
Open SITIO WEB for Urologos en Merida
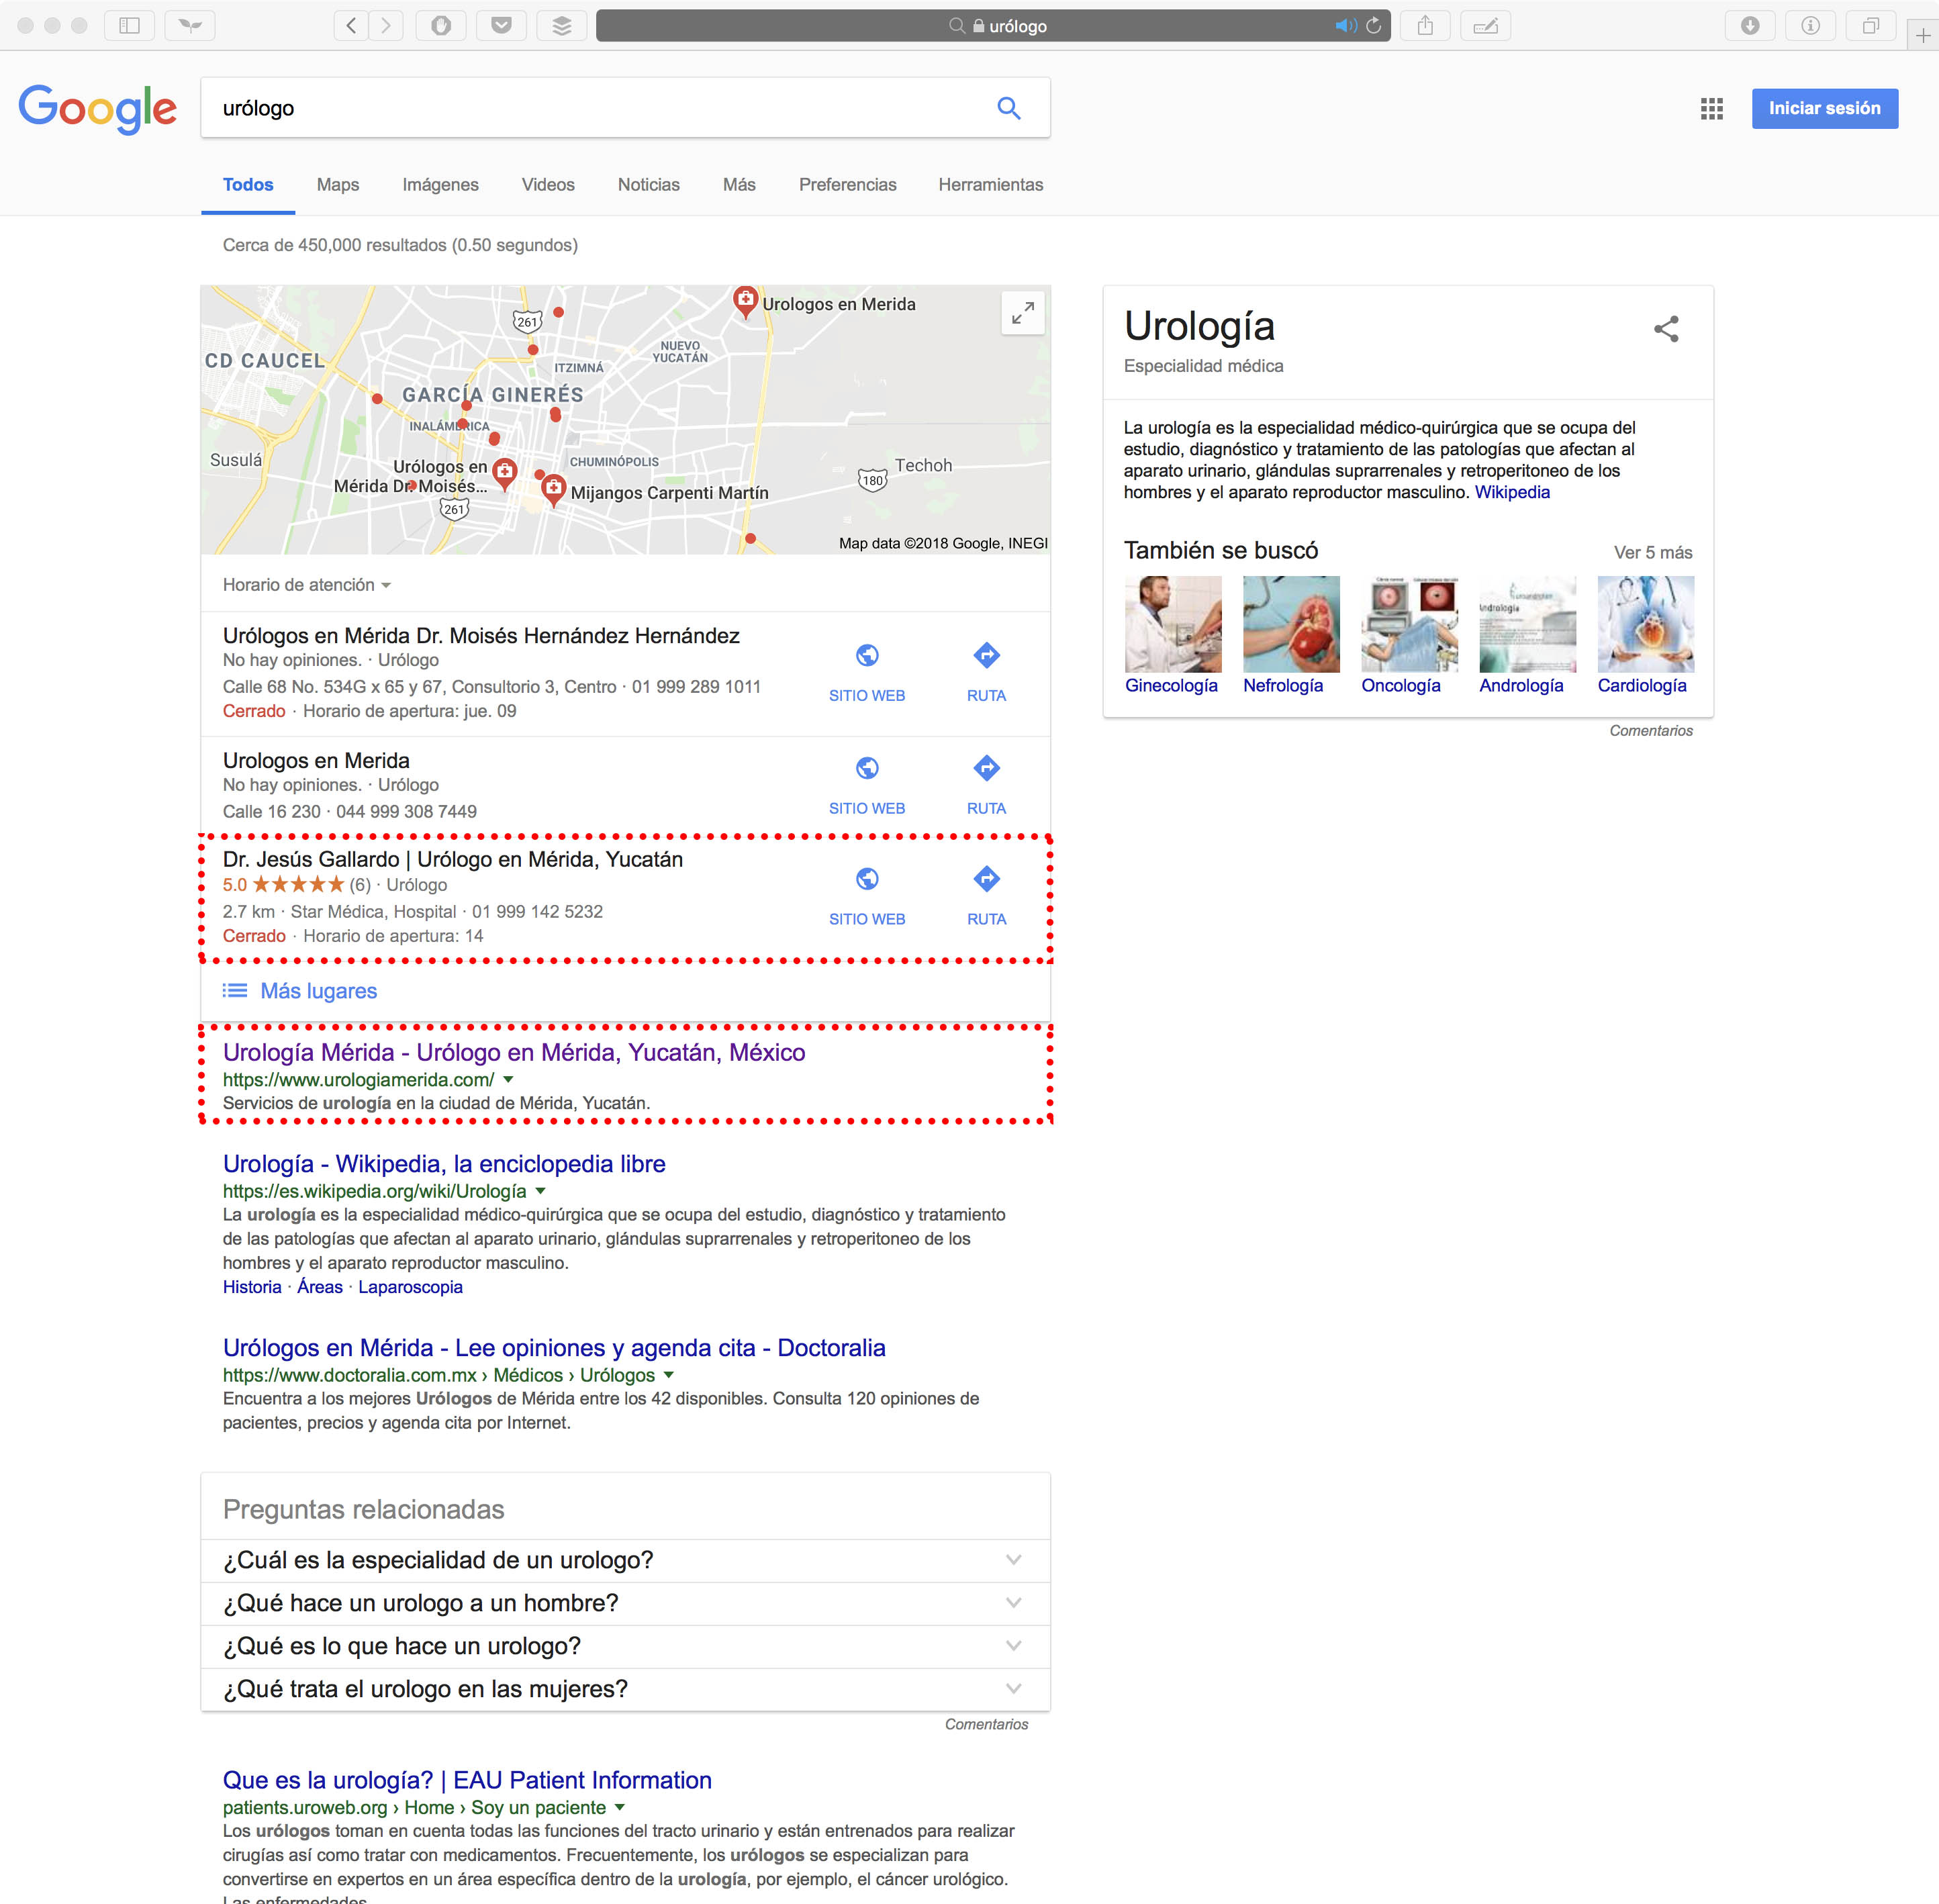tap(867, 786)
